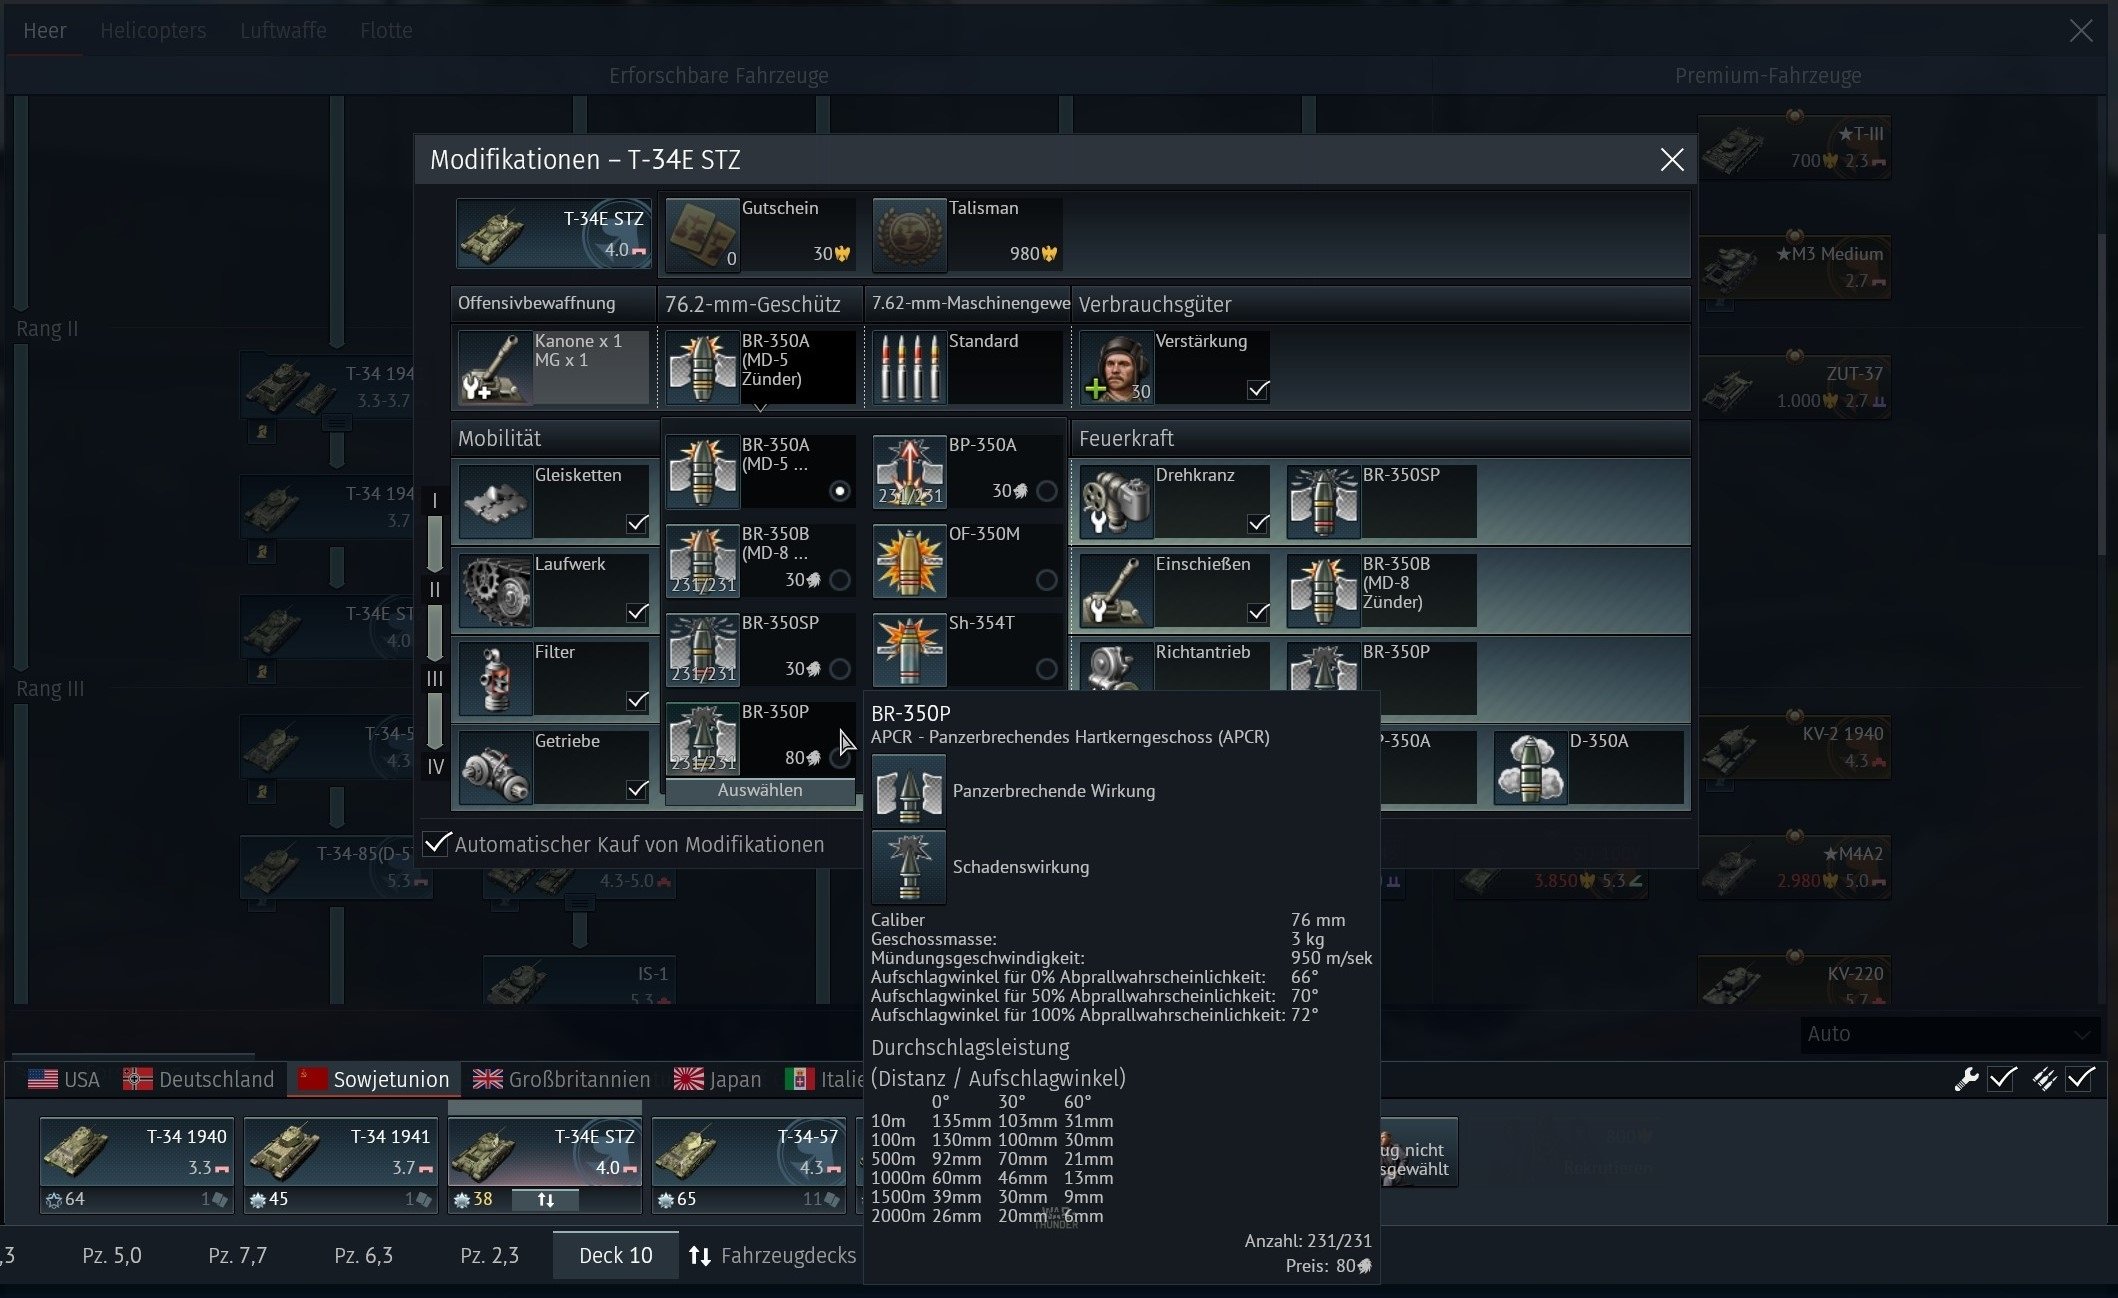The width and height of the screenshot is (2118, 1298).
Task: Select the BR-350B (MD-8) radio button
Action: [840, 580]
